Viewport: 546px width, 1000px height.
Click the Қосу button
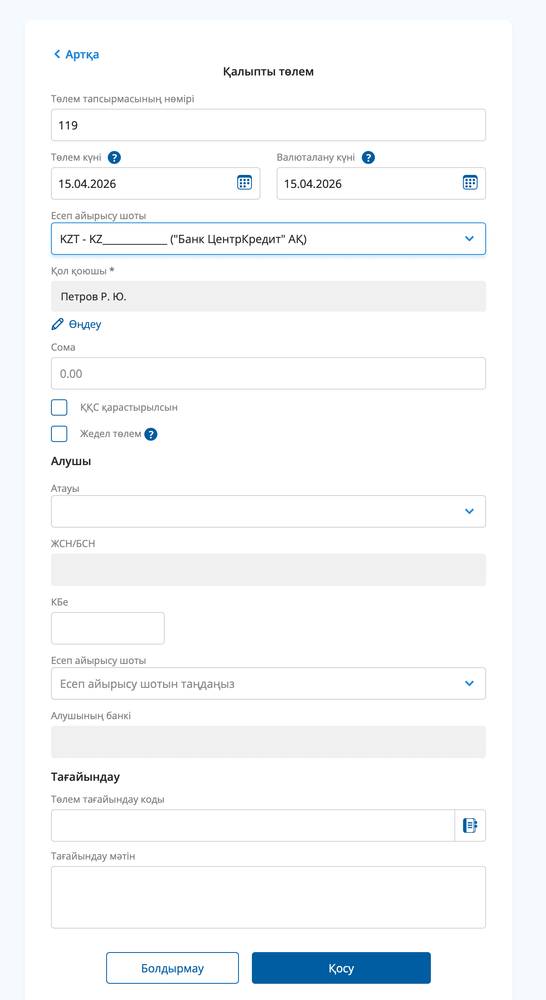point(341,968)
